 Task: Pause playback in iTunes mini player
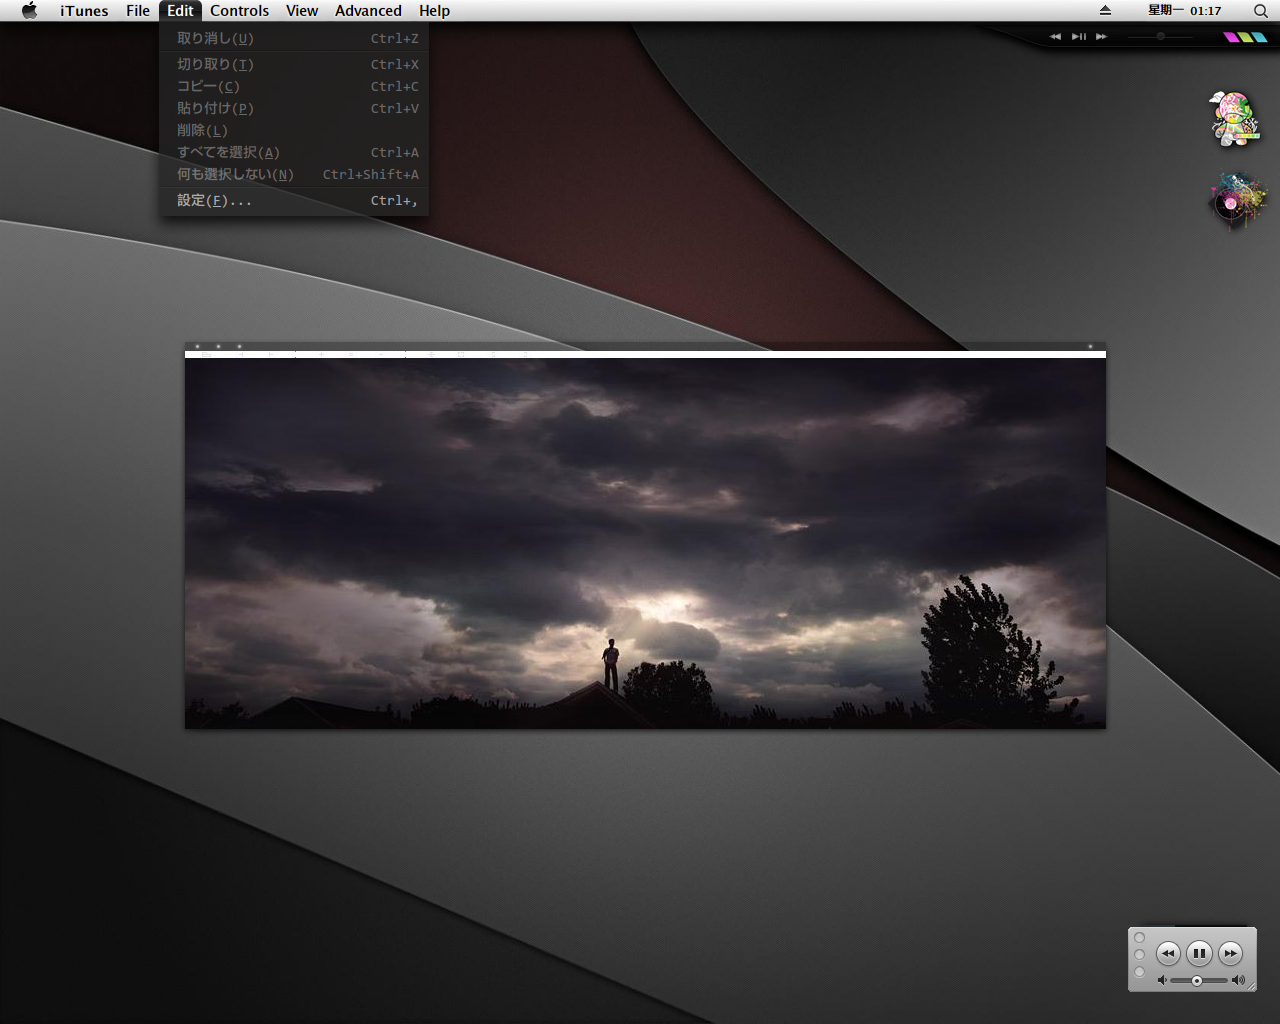pos(1199,953)
